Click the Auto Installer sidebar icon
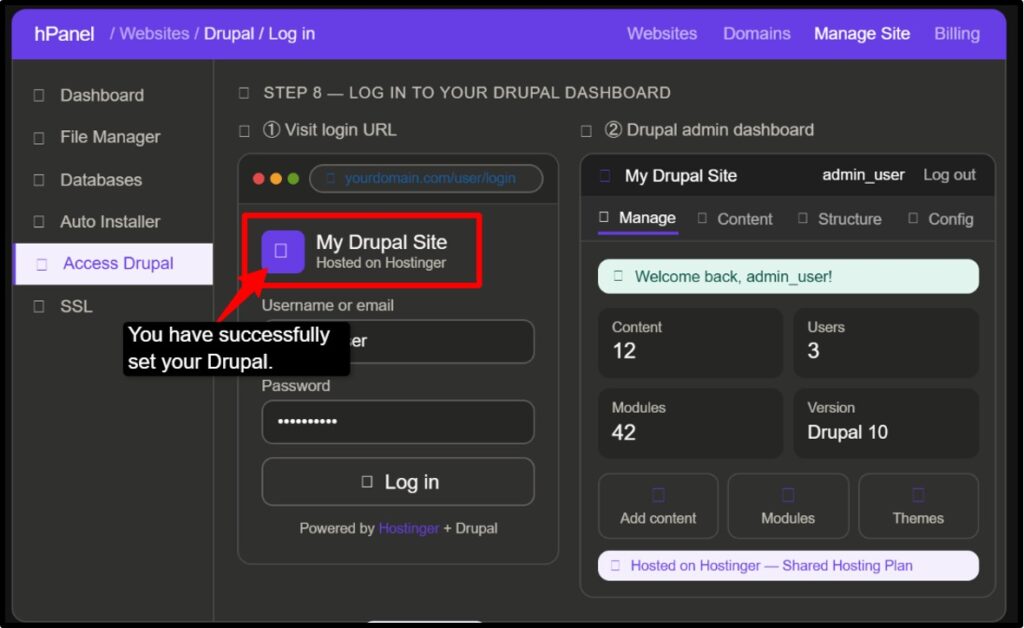The height and width of the screenshot is (628, 1024). [39, 222]
